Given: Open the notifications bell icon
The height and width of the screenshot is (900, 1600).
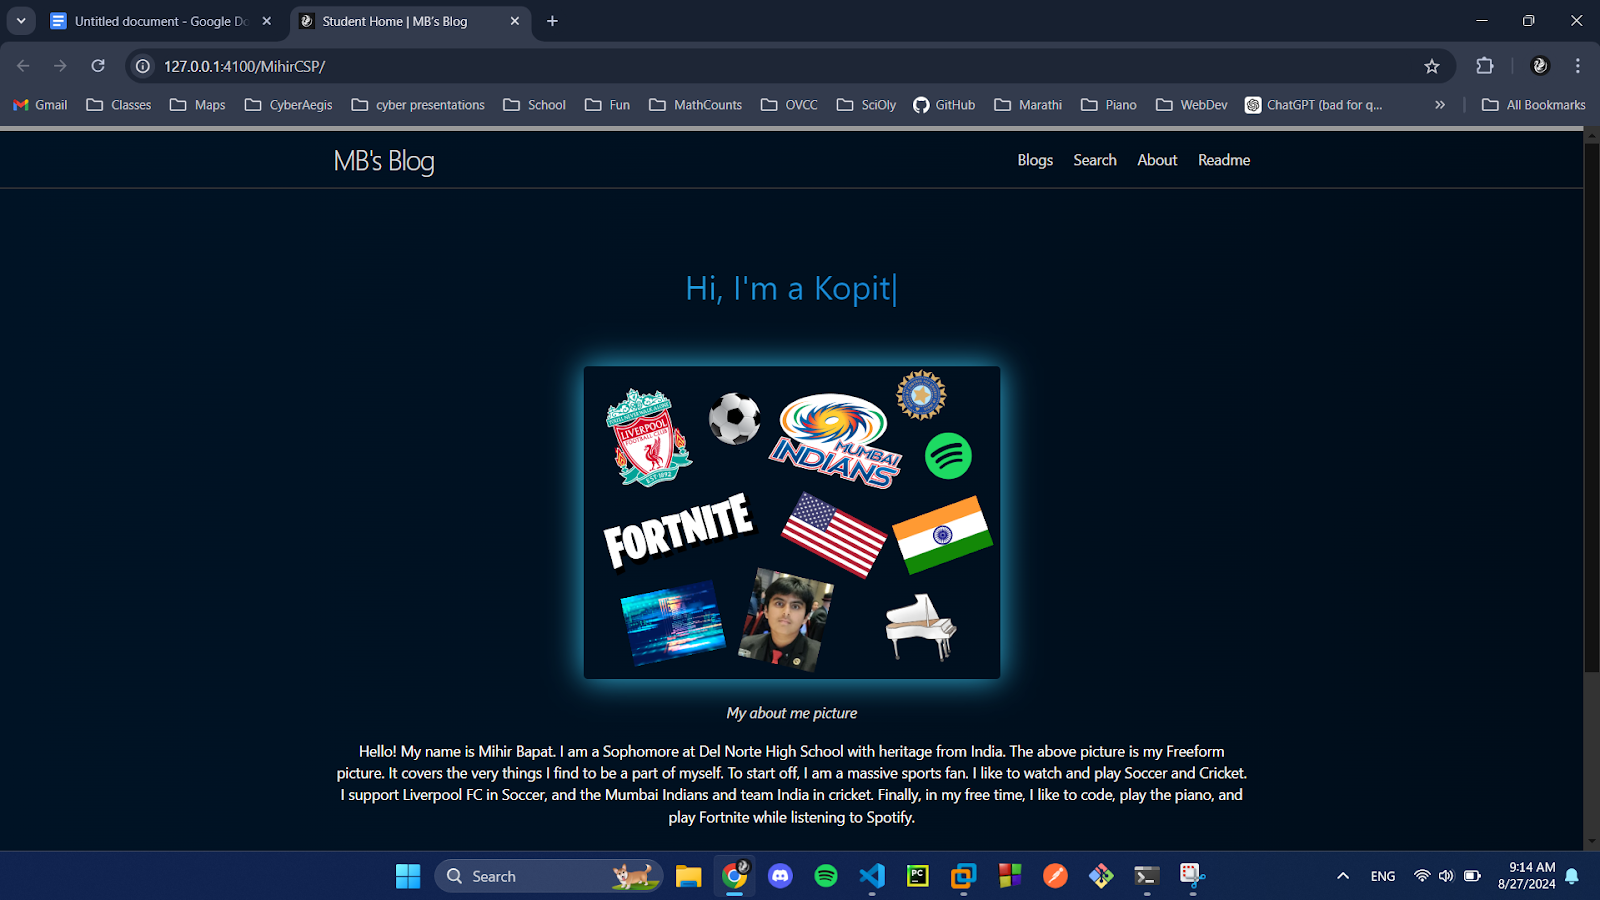Looking at the screenshot, I should (x=1572, y=876).
